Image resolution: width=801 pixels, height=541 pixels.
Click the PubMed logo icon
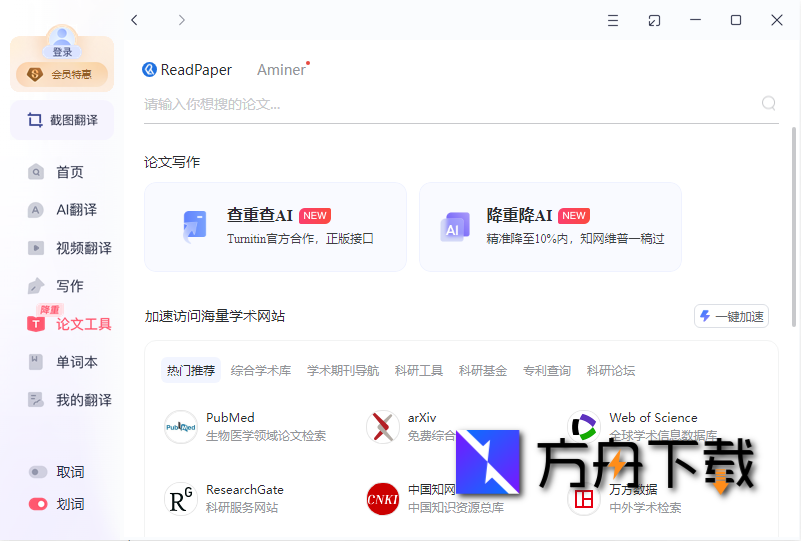click(x=181, y=427)
